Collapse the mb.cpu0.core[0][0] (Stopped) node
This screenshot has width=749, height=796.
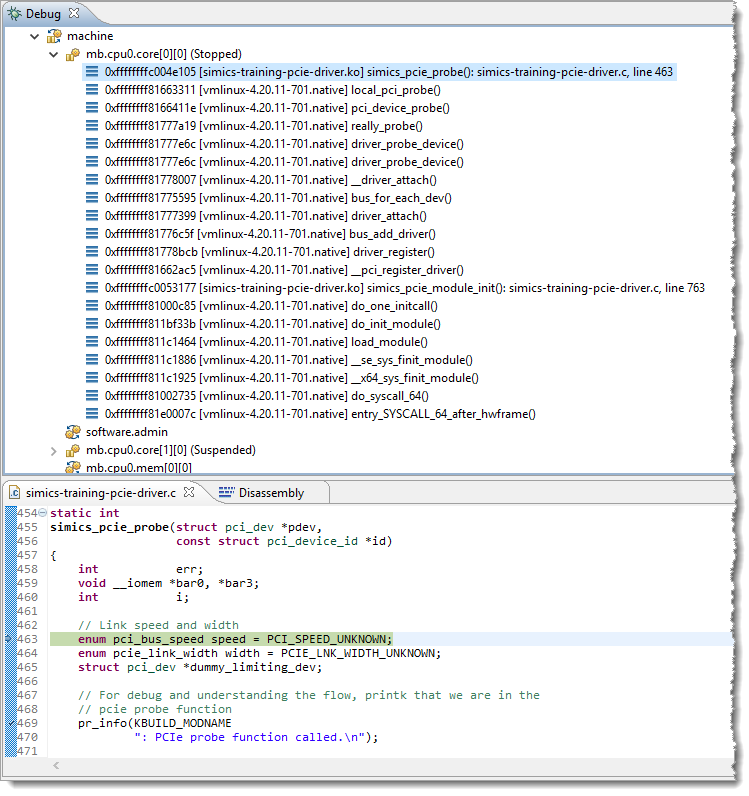point(53,54)
